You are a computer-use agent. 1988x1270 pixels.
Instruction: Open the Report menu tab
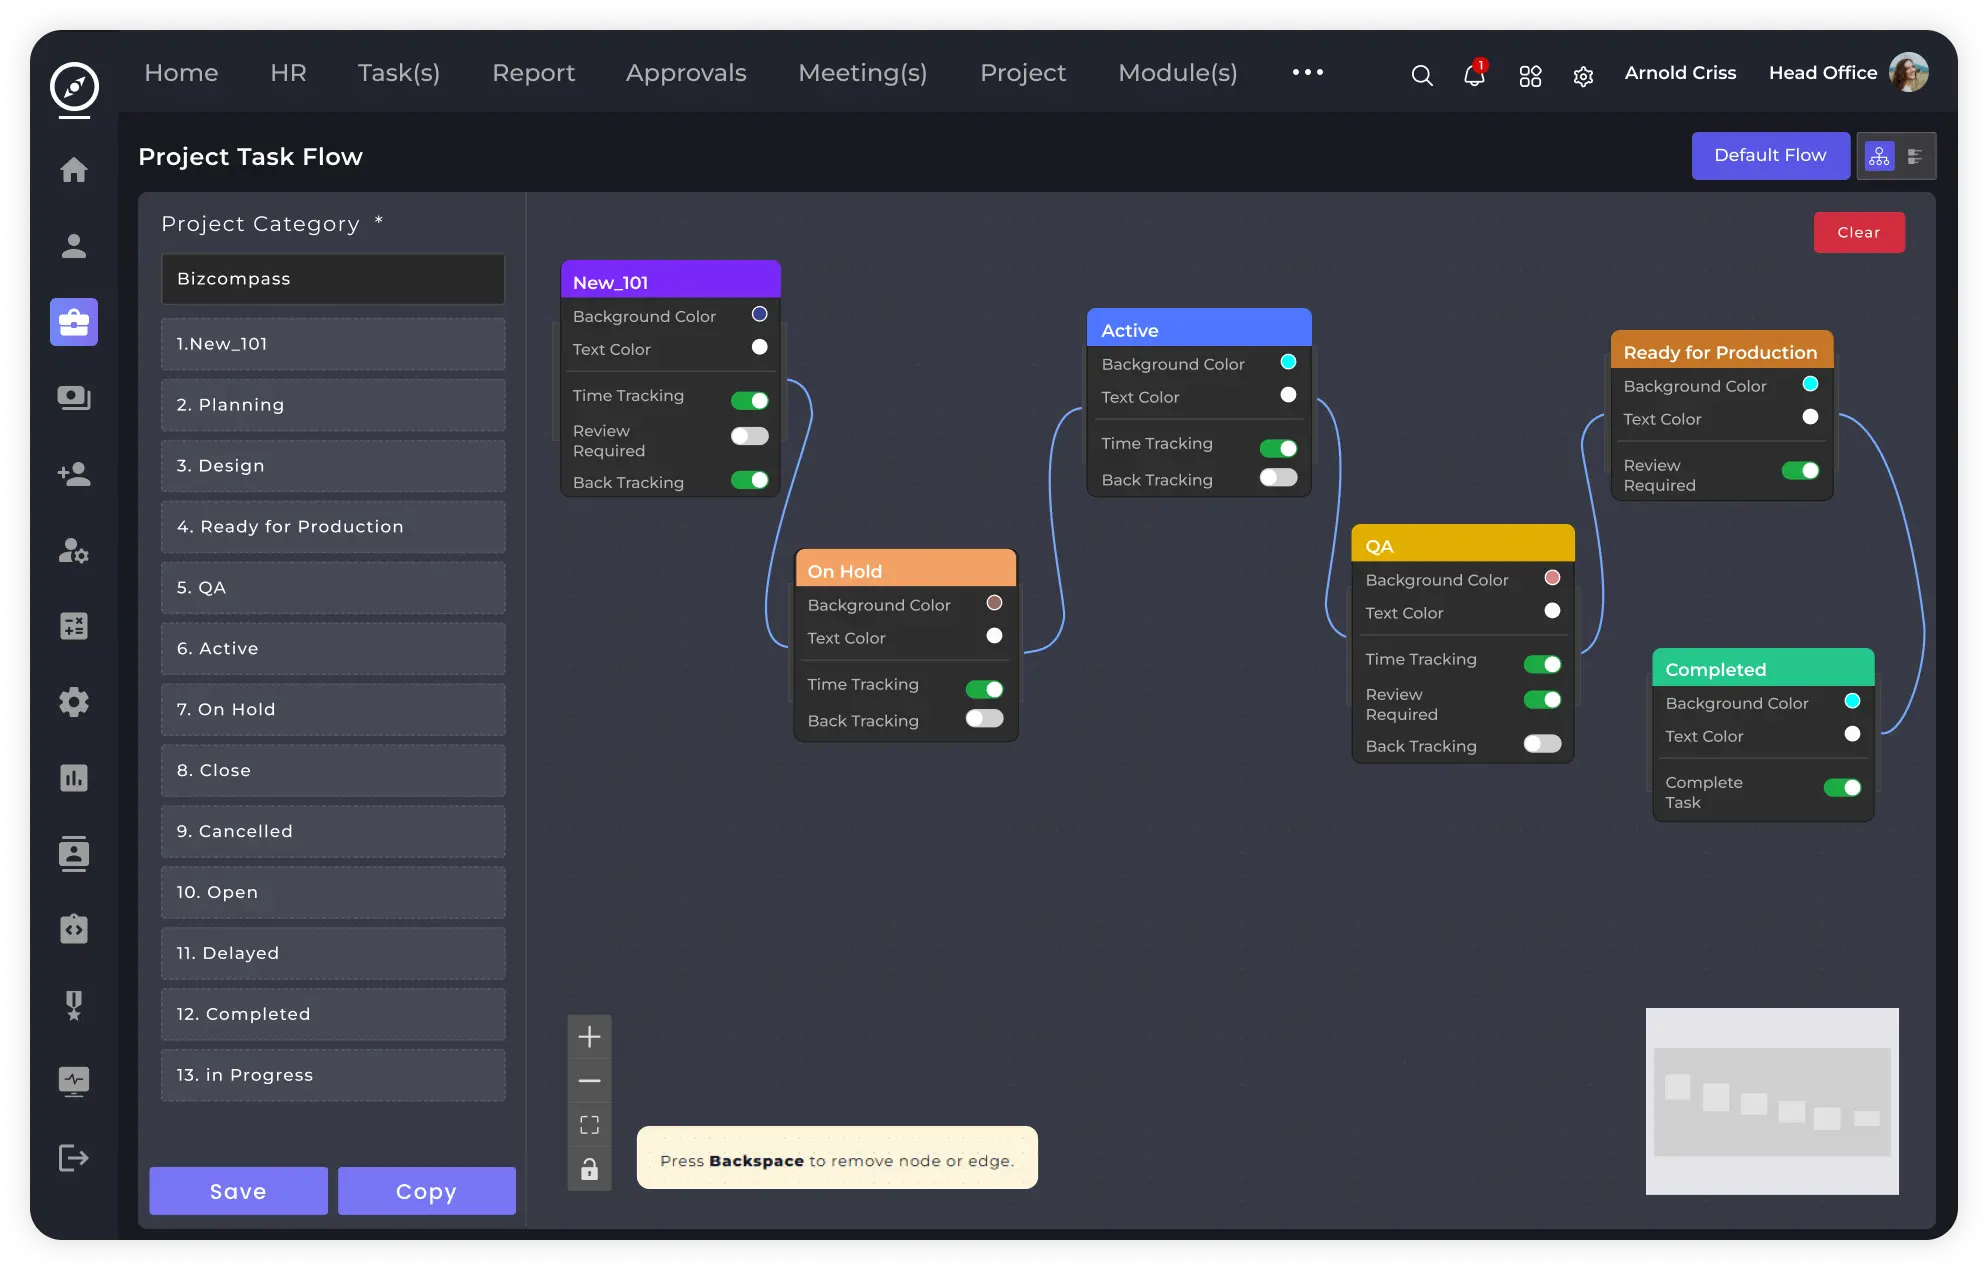[x=533, y=72]
